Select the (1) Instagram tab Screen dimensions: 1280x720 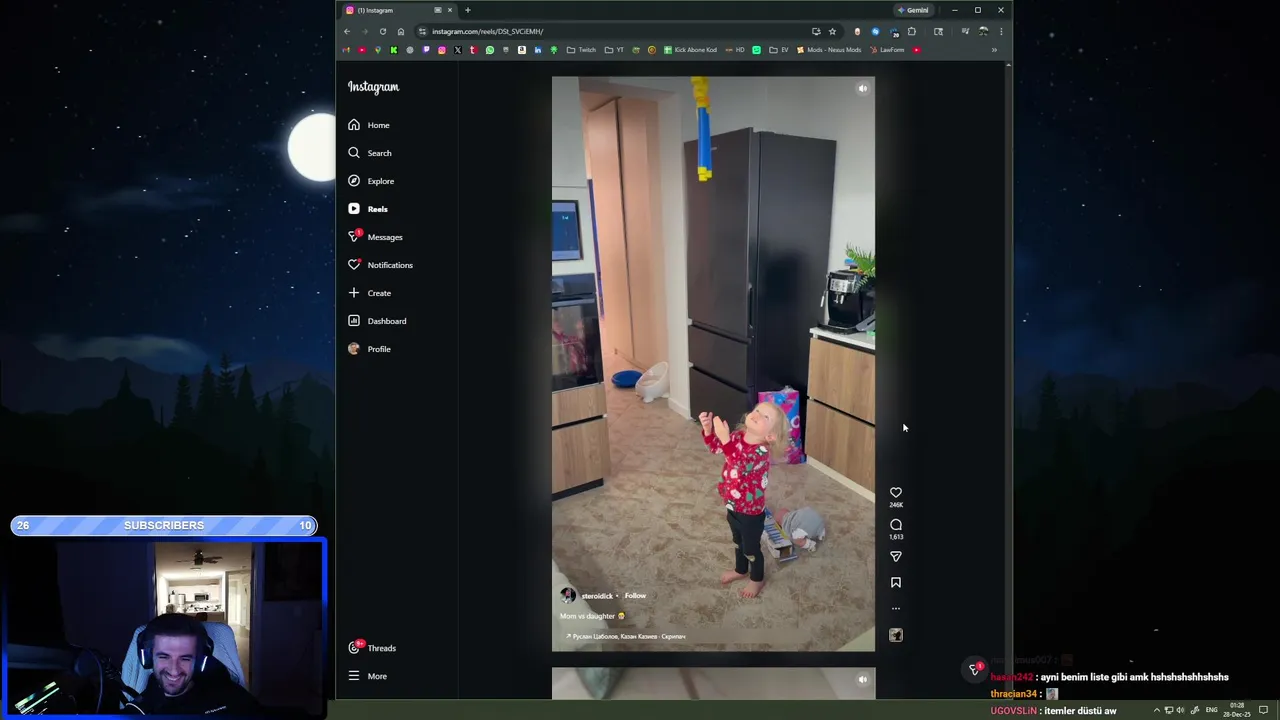tap(398, 10)
